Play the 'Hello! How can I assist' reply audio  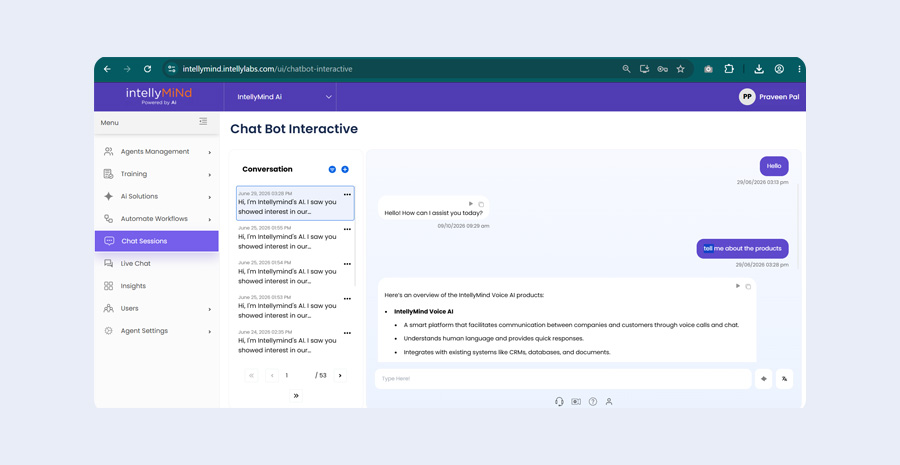pos(471,204)
